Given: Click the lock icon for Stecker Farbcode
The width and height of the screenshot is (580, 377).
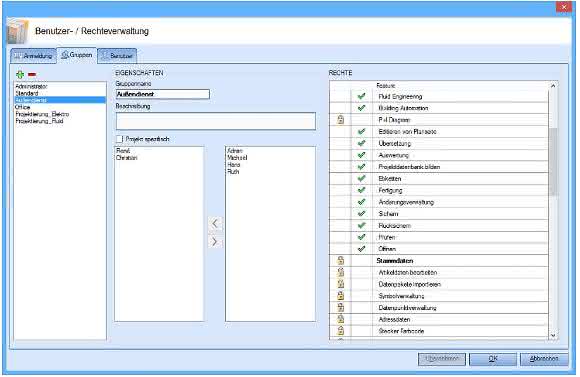Looking at the screenshot, I should tap(341, 331).
